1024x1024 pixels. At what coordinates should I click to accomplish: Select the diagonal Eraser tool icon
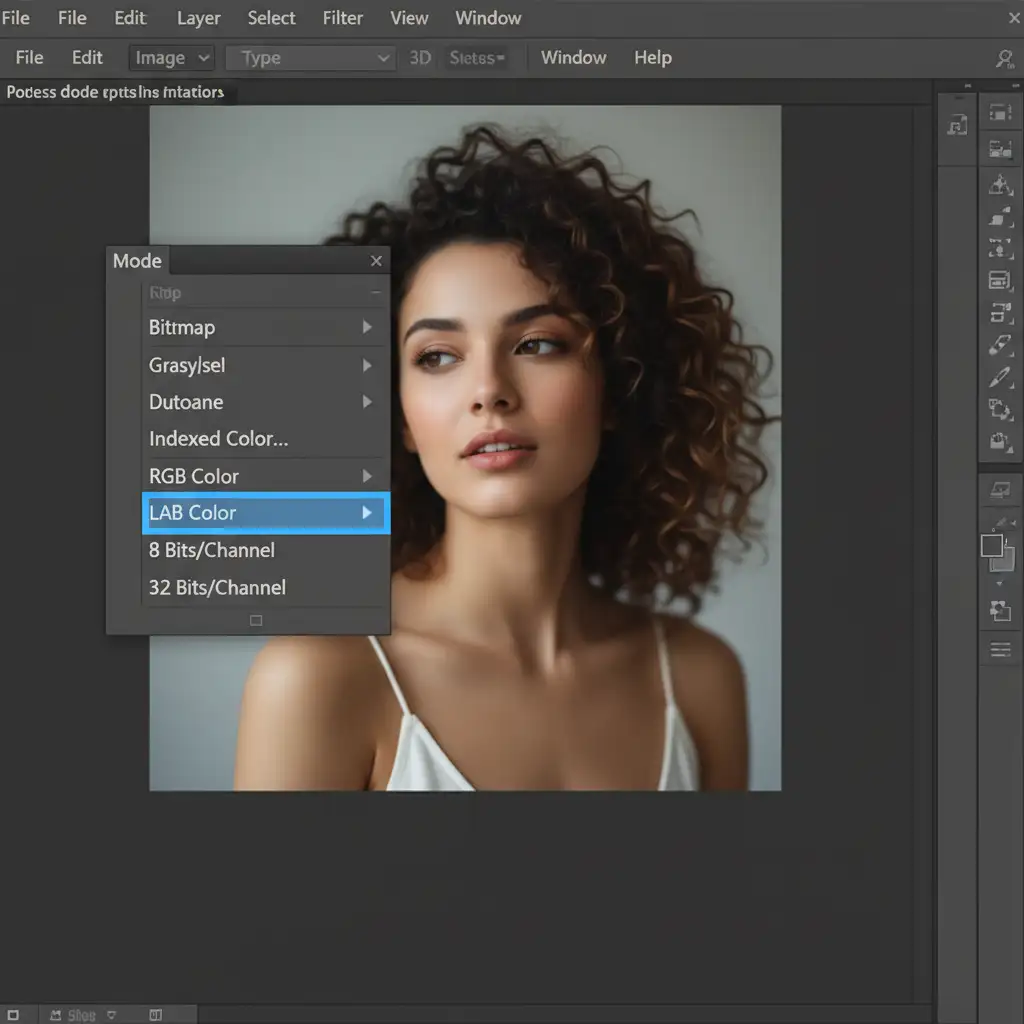click(x=1000, y=345)
